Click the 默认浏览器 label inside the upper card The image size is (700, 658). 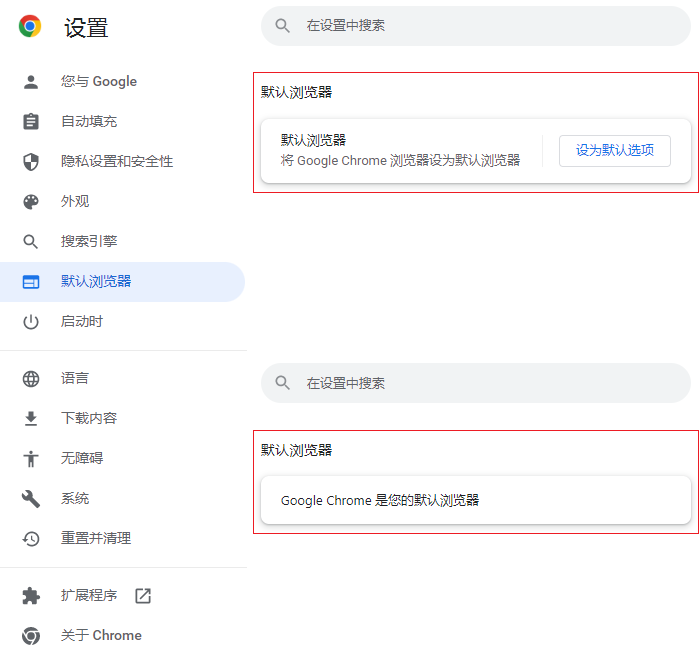[x=313, y=140]
